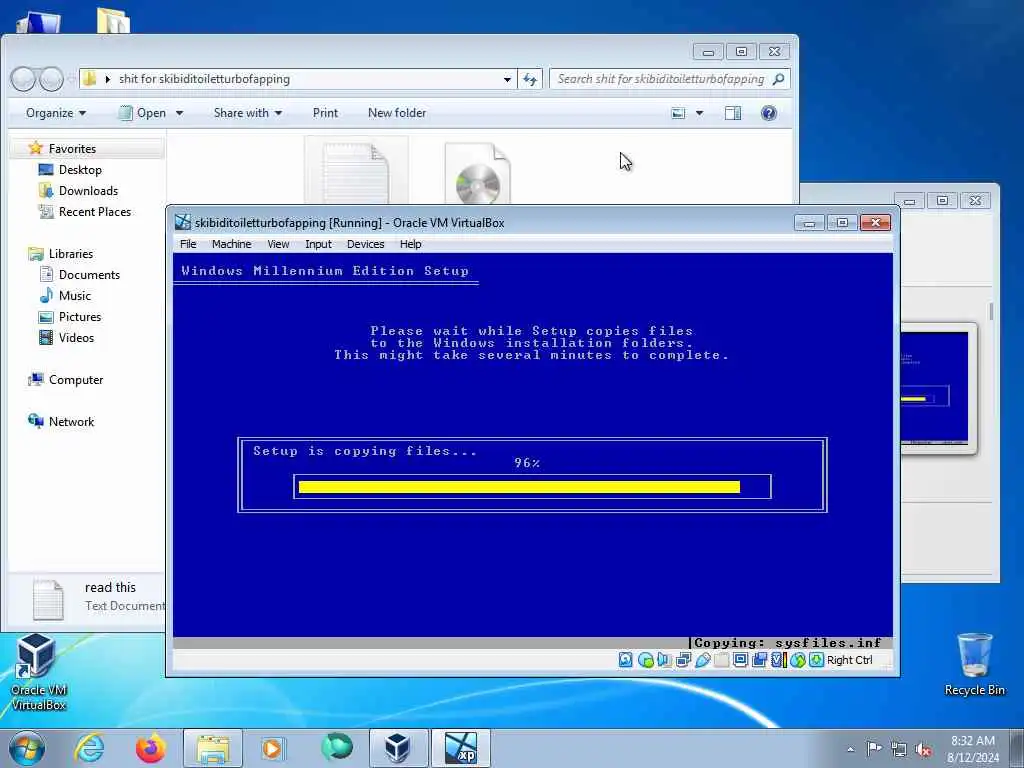The image size is (1024, 768).
Task: Open the Devices menu in VirtualBox
Action: pos(365,244)
